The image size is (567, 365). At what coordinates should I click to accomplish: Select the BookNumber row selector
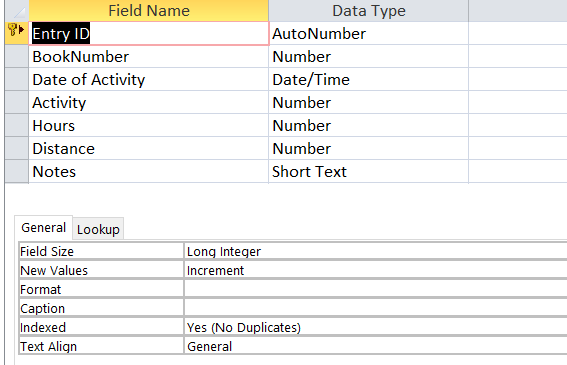point(17,57)
